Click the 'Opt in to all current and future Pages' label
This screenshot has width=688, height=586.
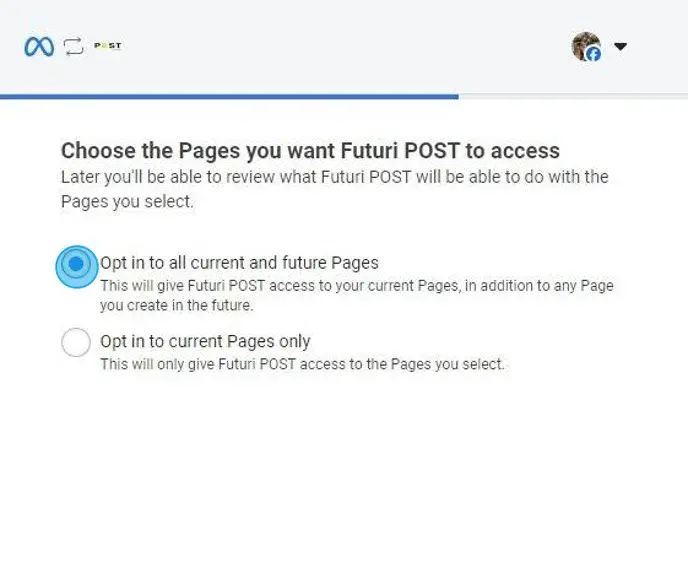pos(239,263)
